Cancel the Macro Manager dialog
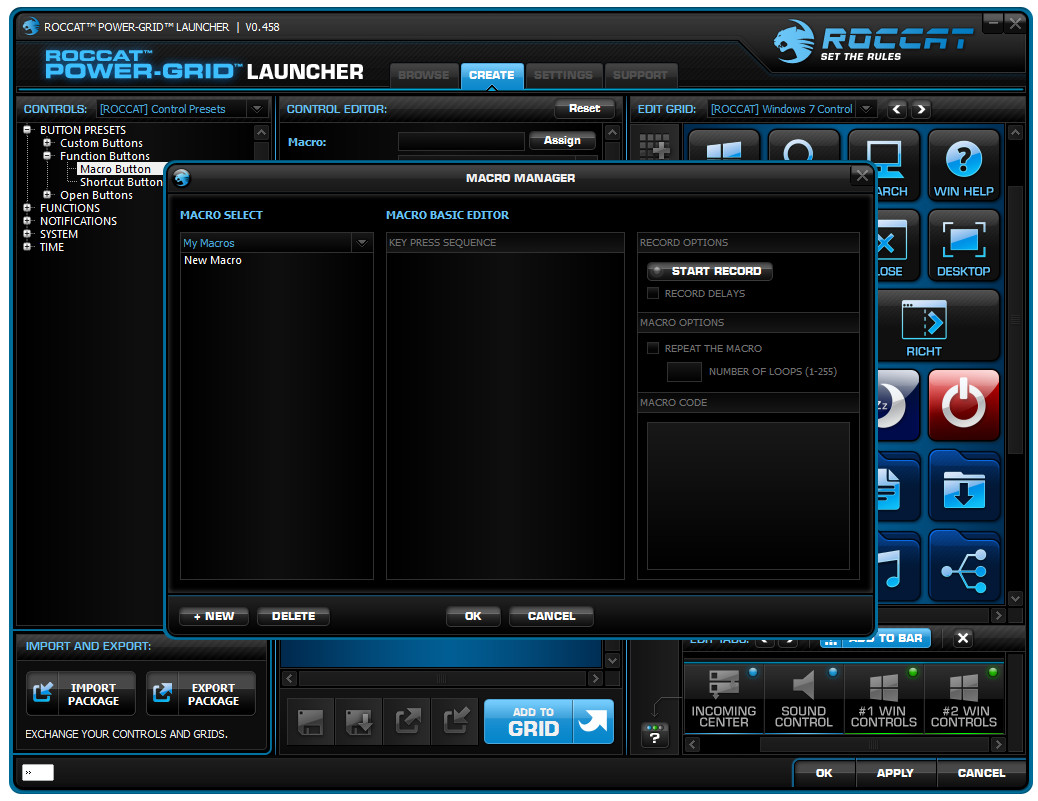This screenshot has width=1038, height=801. (551, 616)
